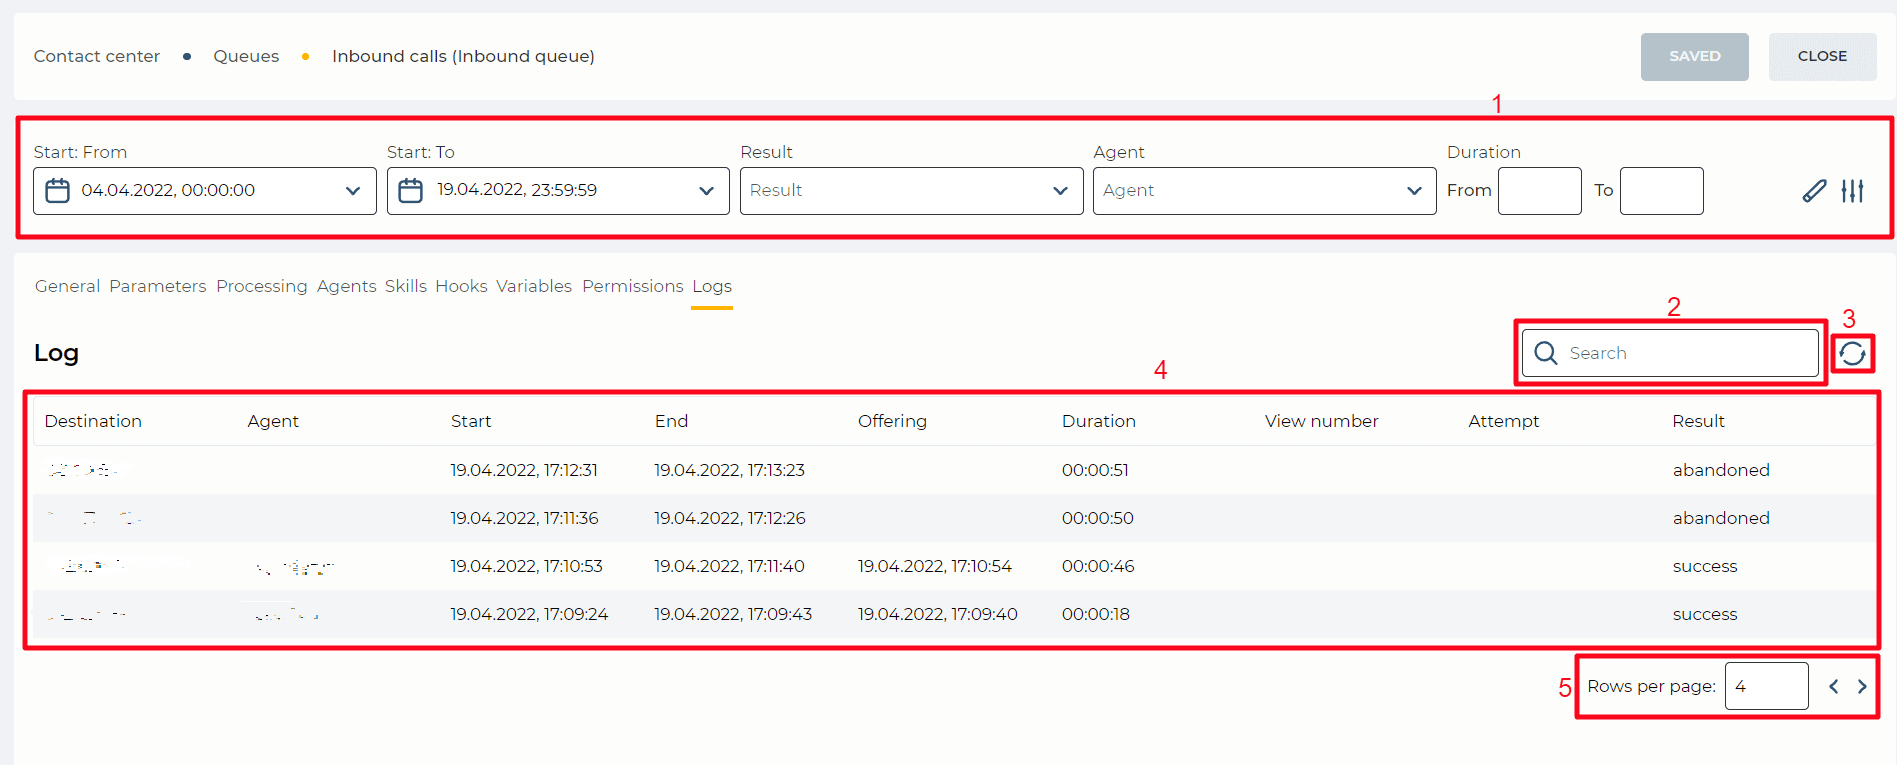Select the Skills tab
Image resolution: width=1897 pixels, height=765 pixels.
coord(406,286)
